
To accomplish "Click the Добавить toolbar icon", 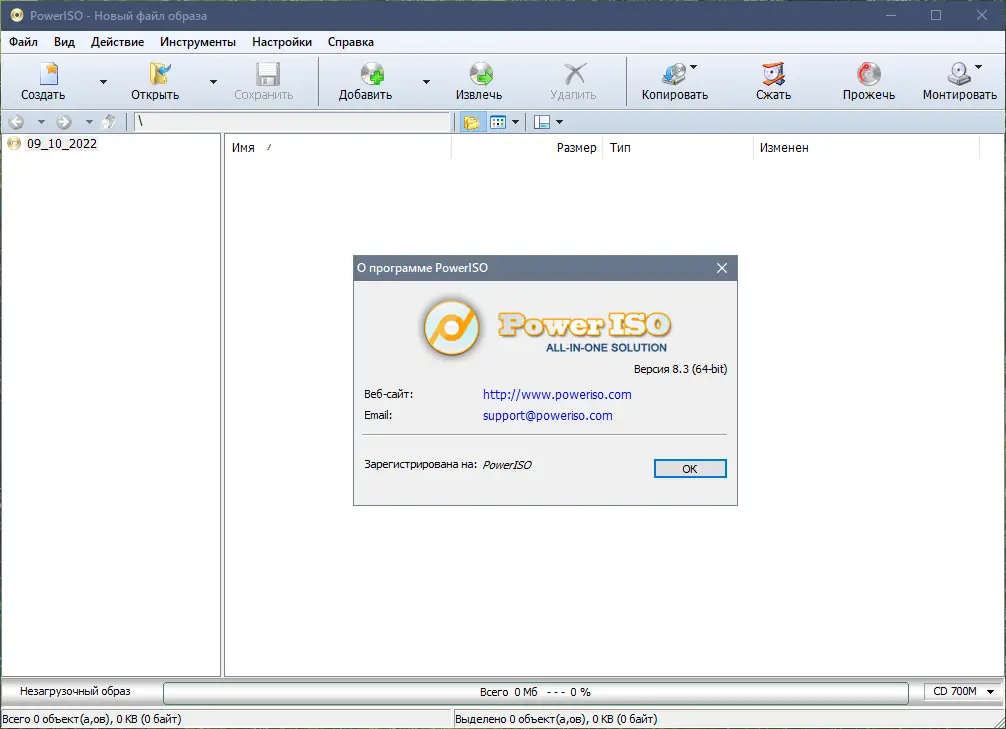I will 371,74.
